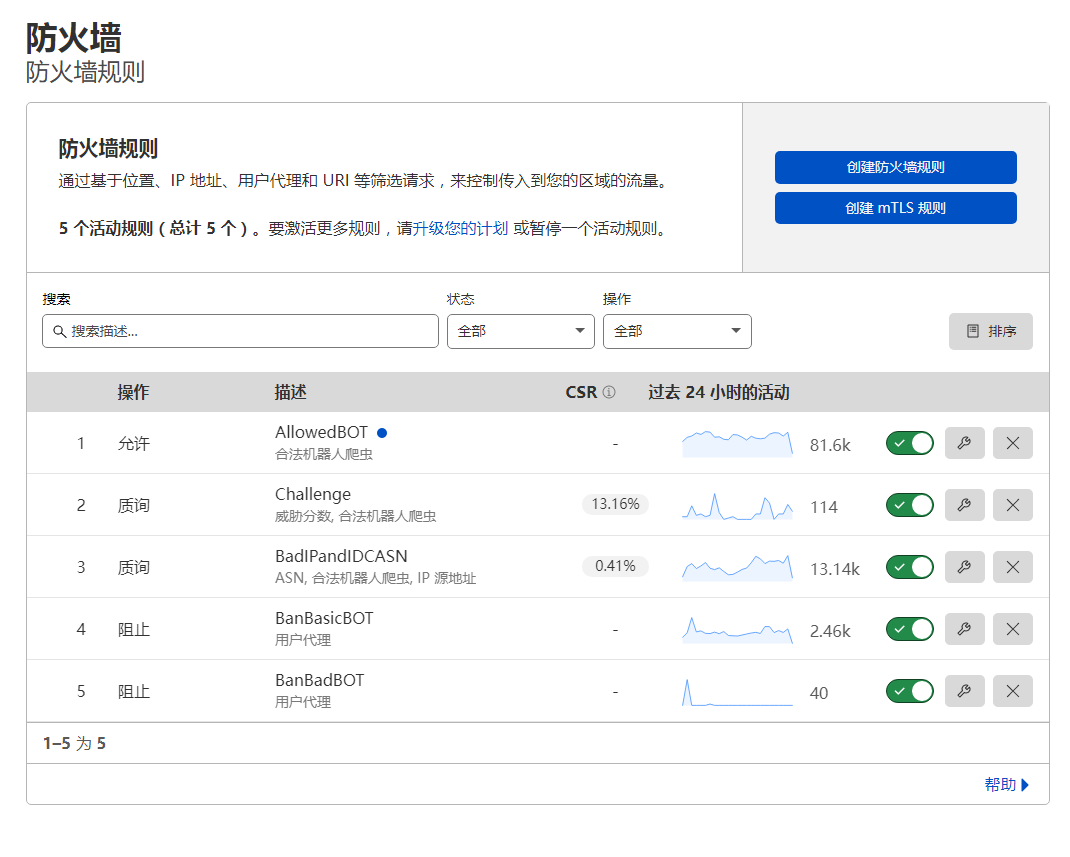This screenshot has height=857, width=1070.
Task: Click the 创建 mTLS 规则 button
Action: click(895, 208)
